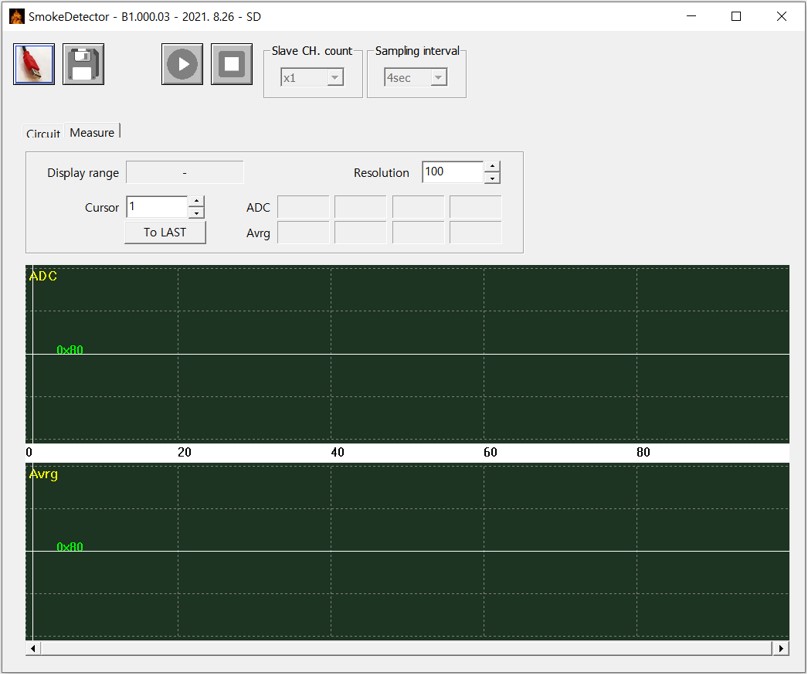The width and height of the screenshot is (807, 674).
Task: Click into the Cursor input field
Action: coord(156,207)
